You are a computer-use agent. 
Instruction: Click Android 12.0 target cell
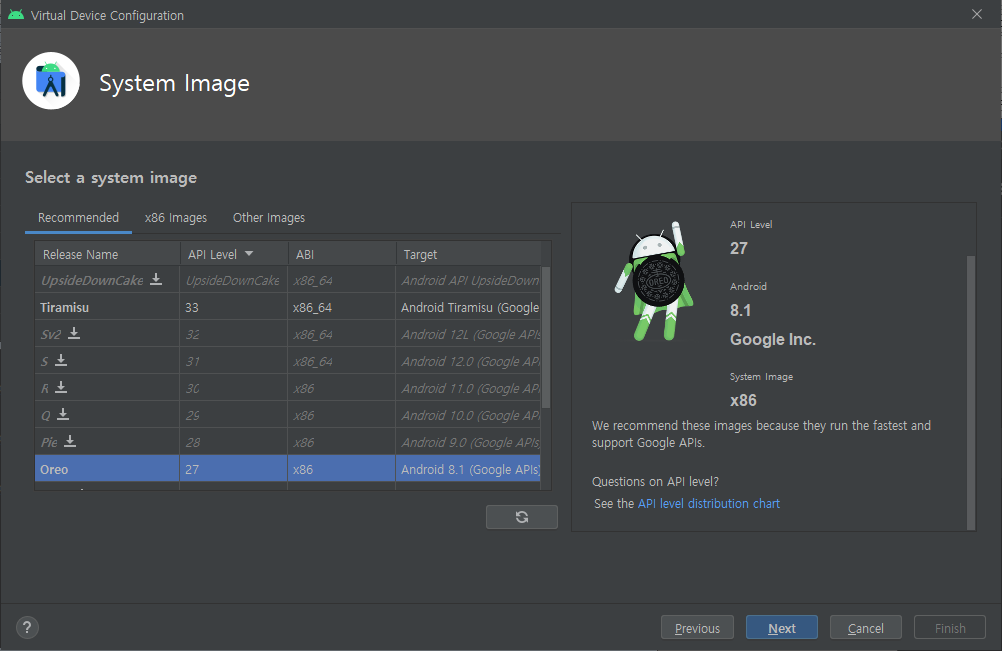pyautogui.click(x=468, y=361)
